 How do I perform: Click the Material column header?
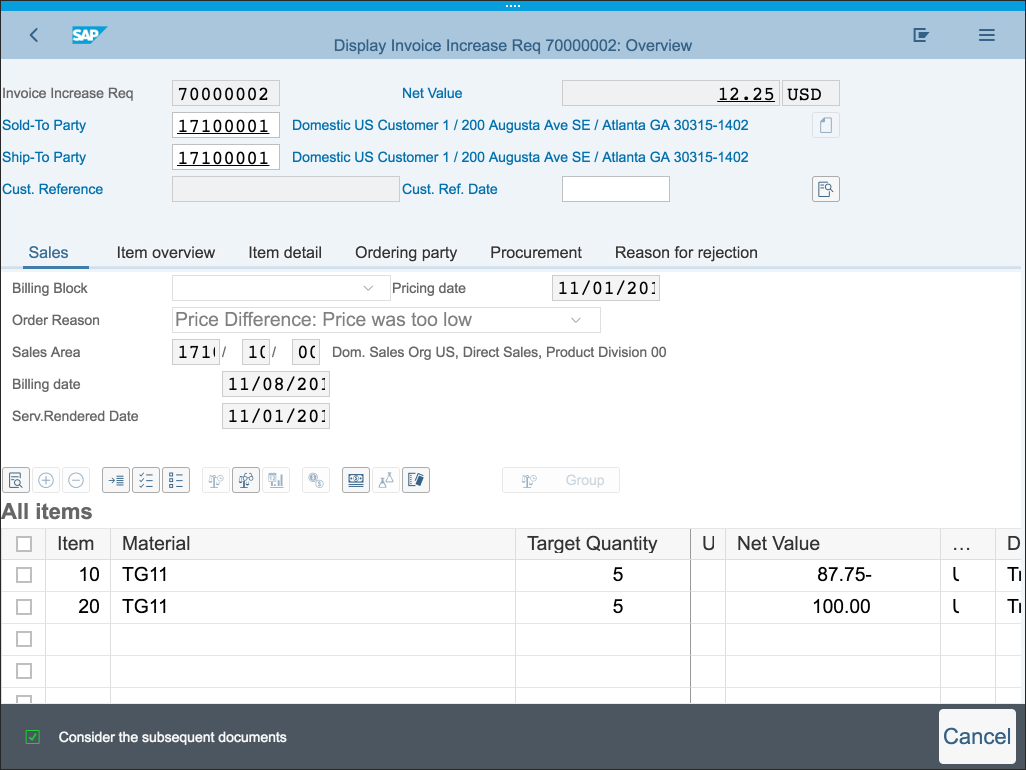click(313, 544)
